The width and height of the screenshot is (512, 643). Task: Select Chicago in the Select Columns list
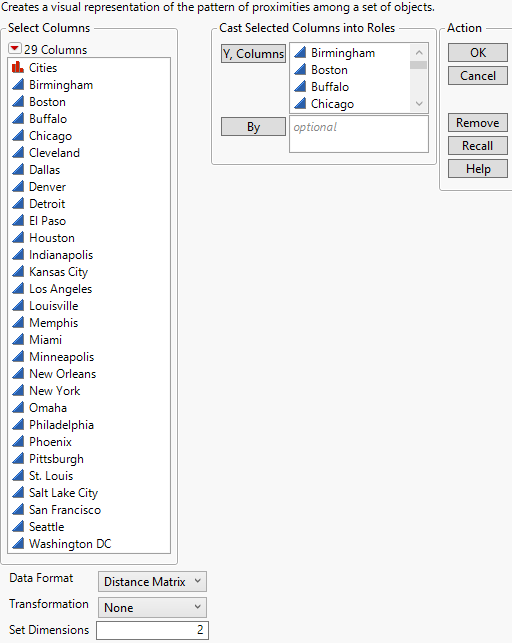pyautogui.click(x=50, y=136)
